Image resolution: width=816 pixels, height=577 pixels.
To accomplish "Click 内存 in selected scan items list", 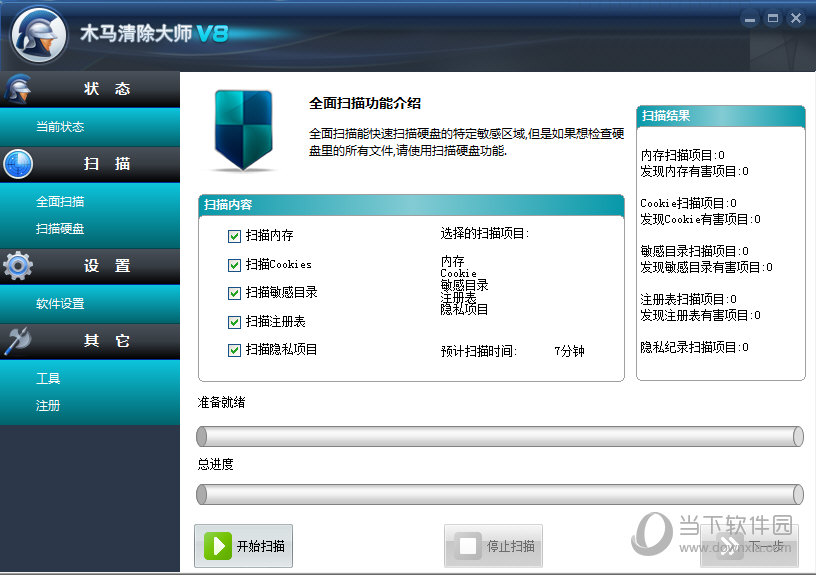I will point(452,261).
